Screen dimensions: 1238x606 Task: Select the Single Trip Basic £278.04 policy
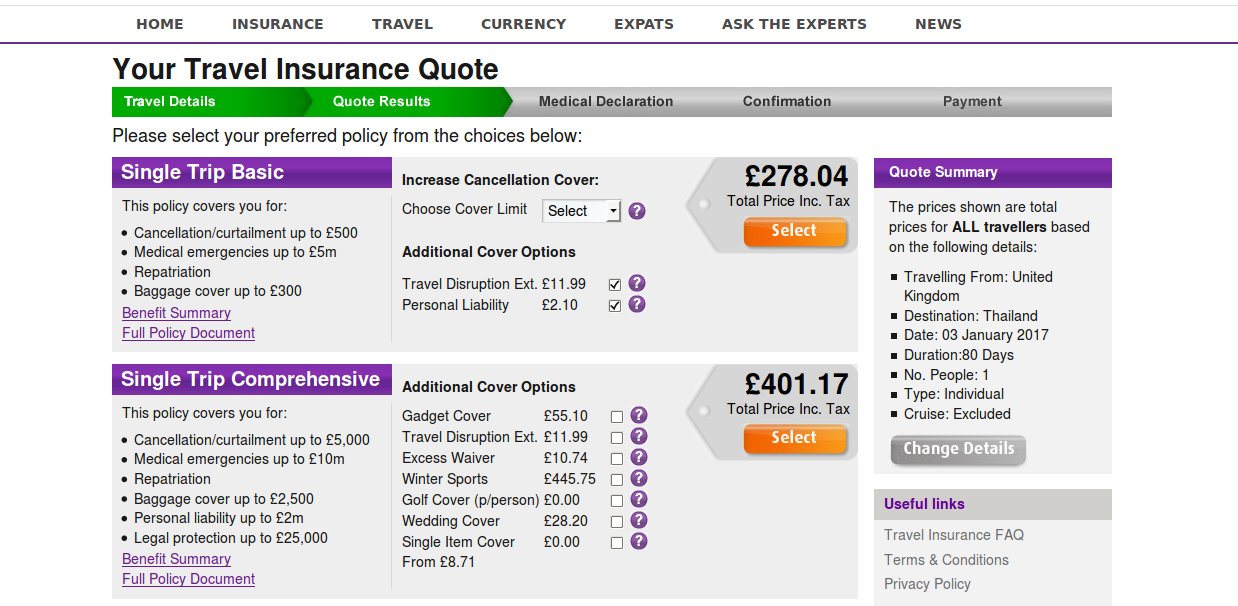[795, 232]
